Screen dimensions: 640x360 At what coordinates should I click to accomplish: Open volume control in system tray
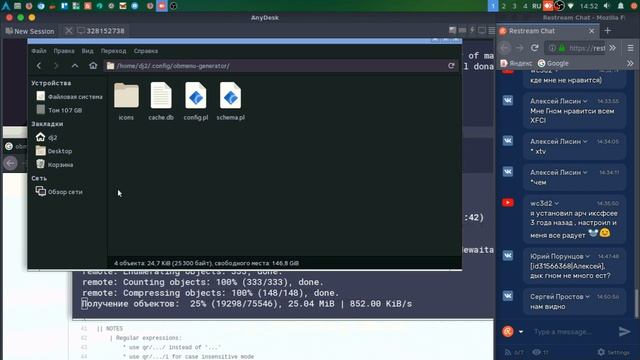point(607,6)
